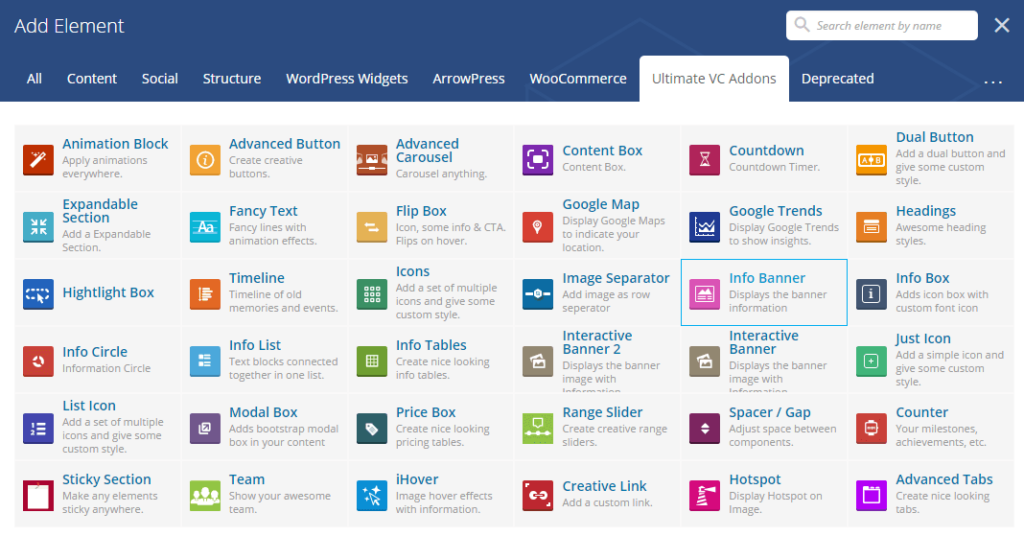Click the Modal Box icon

(x=205, y=428)
